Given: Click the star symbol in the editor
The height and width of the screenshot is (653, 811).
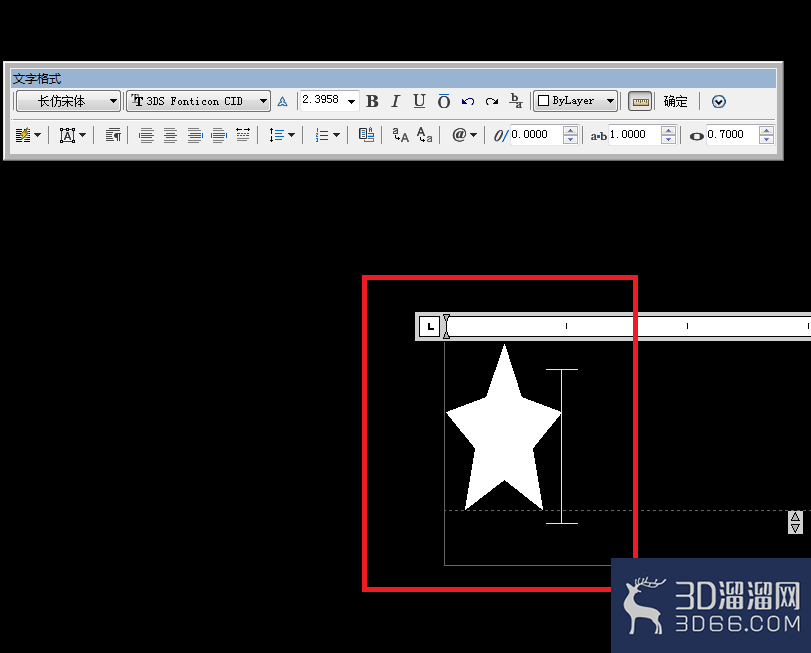Looking at the screenshot, I should click(x=504, y=428).
